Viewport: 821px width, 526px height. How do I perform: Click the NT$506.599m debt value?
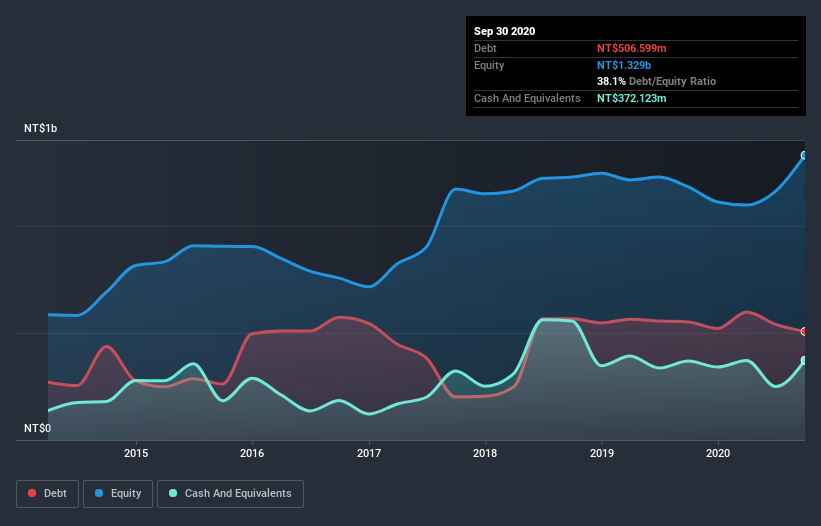(x=631, y=48)
